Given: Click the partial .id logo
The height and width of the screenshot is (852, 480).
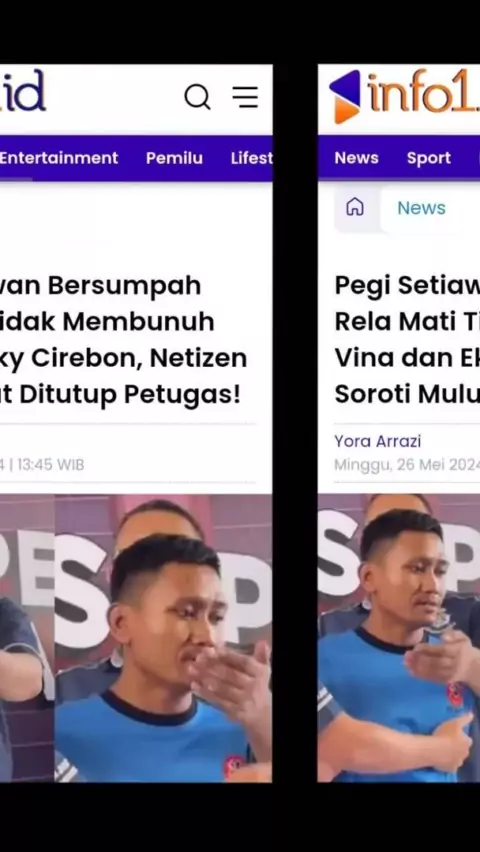Looking at the screenshot, I should pos(22,90).
